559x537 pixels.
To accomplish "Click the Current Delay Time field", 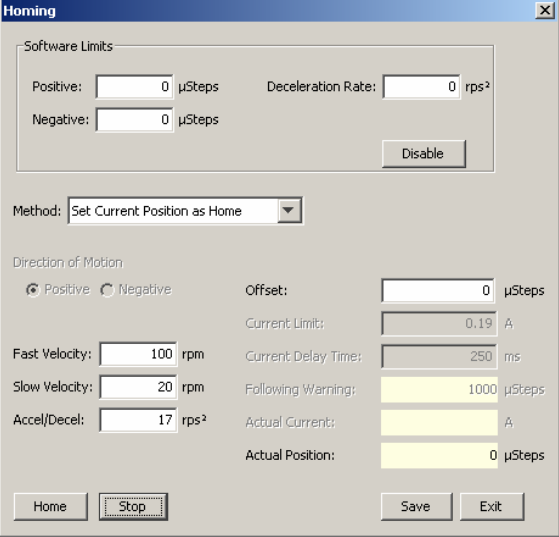I will point(439,356).
